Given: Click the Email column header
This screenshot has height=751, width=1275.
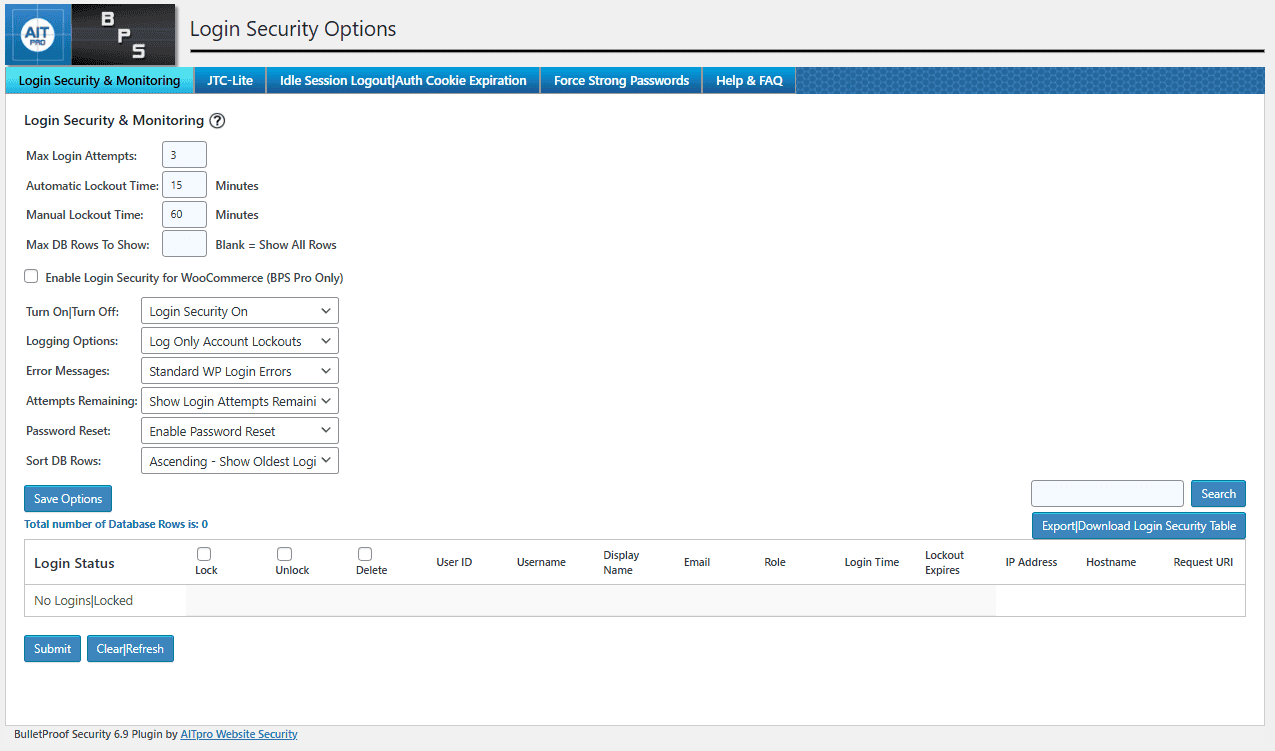Looking at the screenshot, I should coord(697,562).
